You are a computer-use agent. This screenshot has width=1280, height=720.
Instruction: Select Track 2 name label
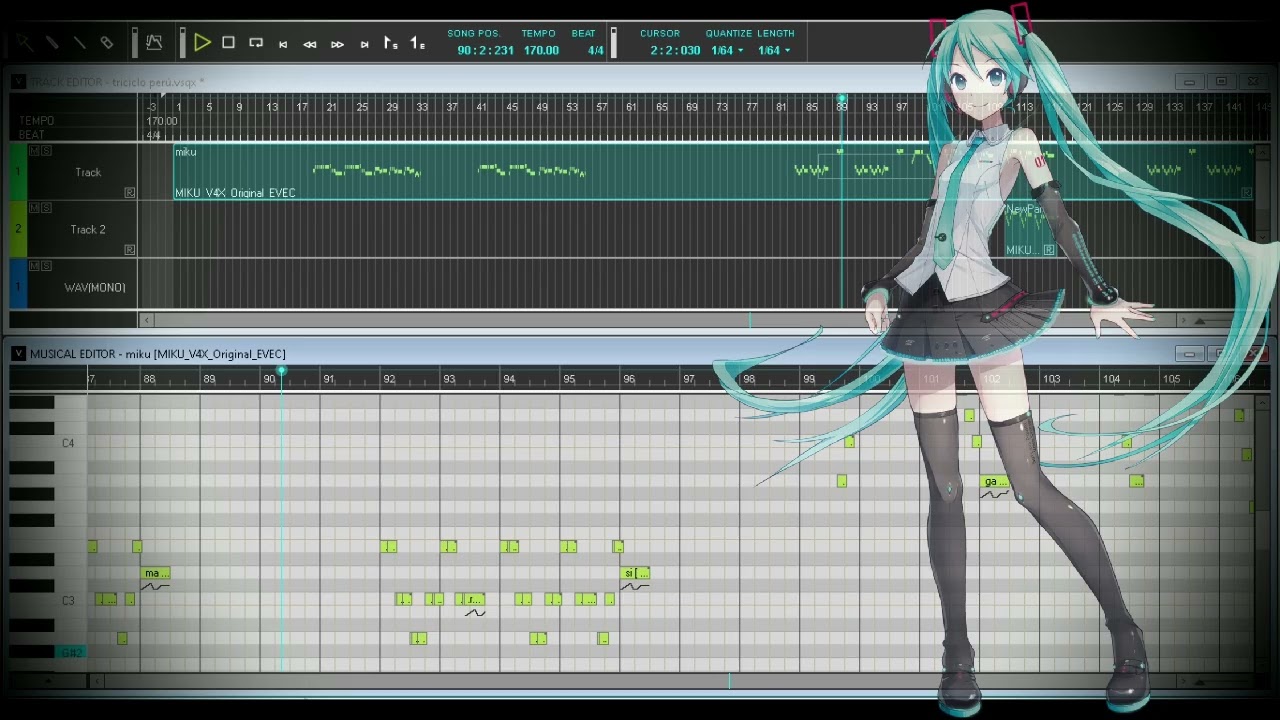(88, 229)
